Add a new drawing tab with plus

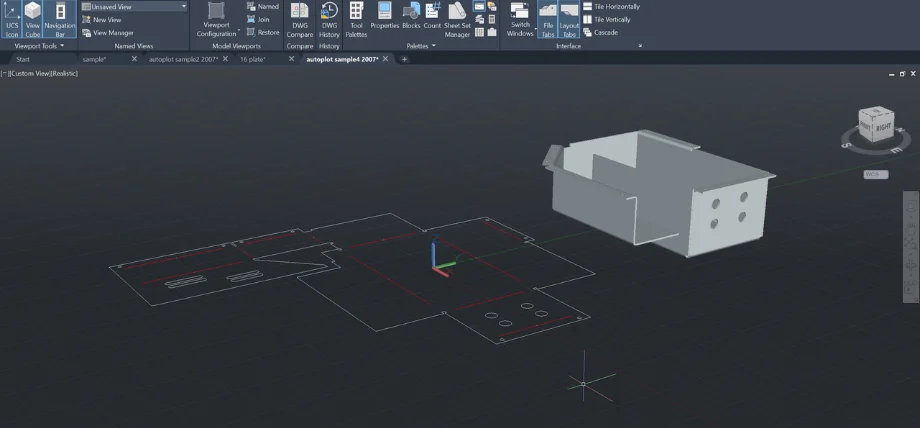click(x=404, y=59)
